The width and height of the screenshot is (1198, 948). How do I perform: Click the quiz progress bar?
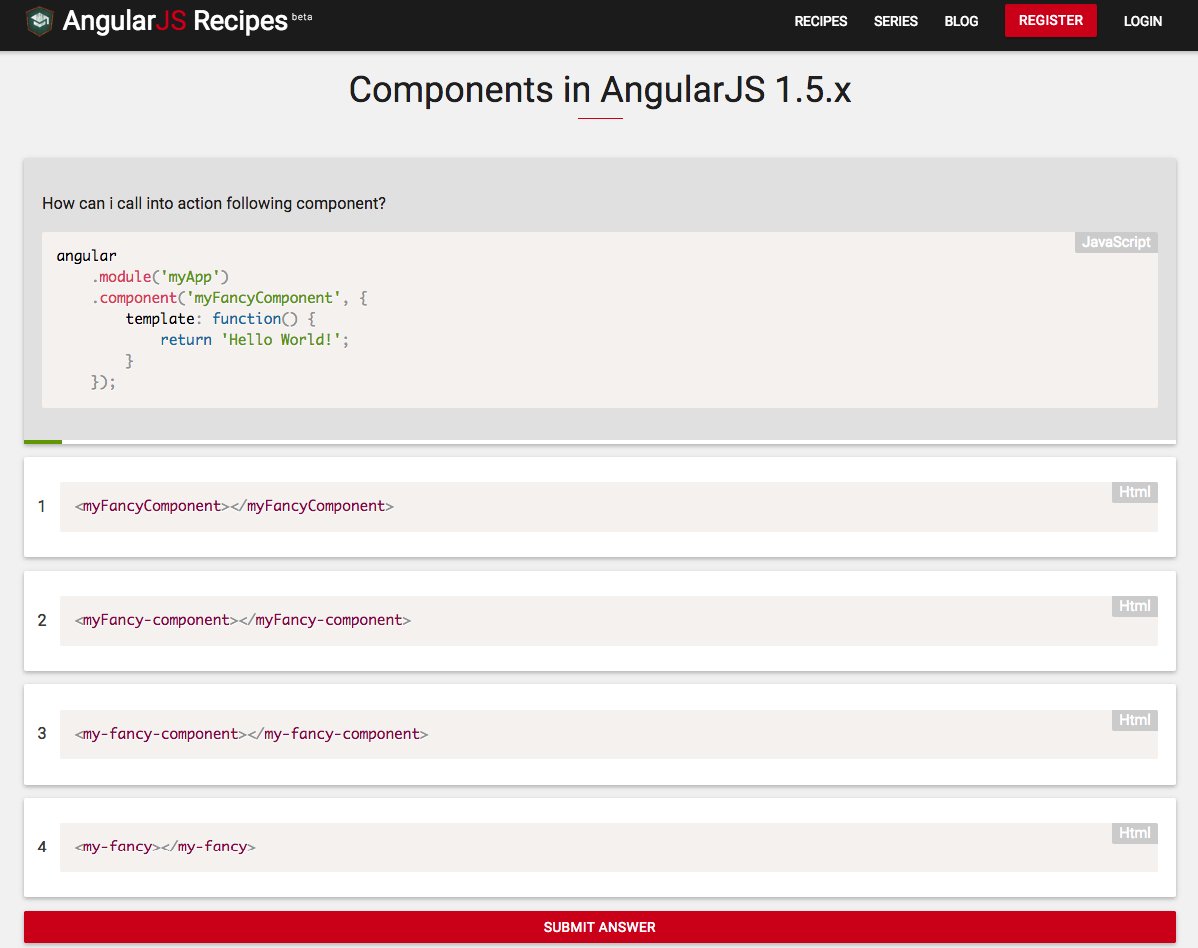600,442
